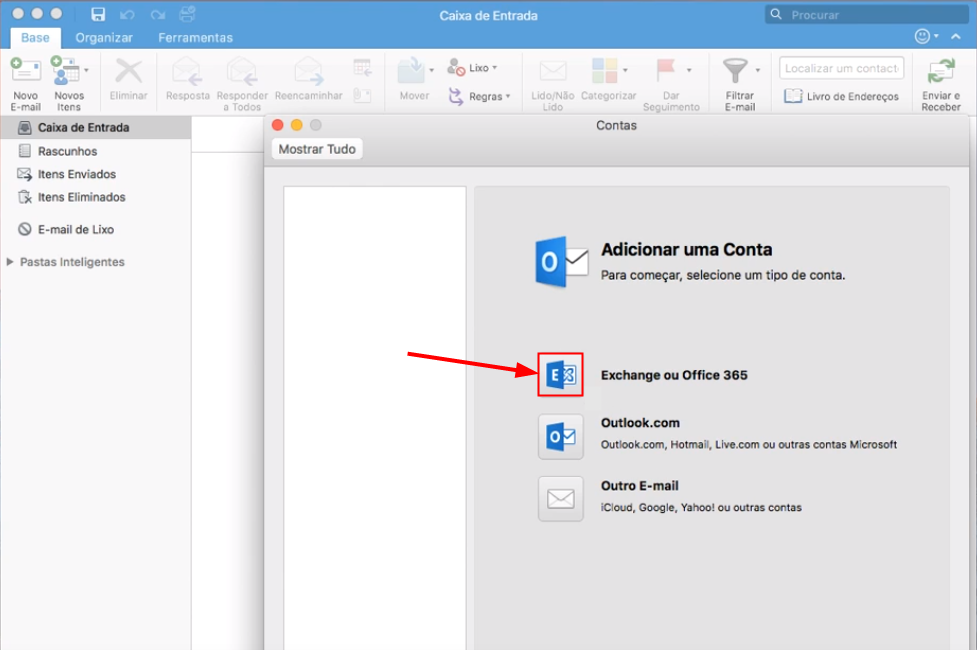
Task: Click the meeting reply calendar icon
Action: (362, 67)
